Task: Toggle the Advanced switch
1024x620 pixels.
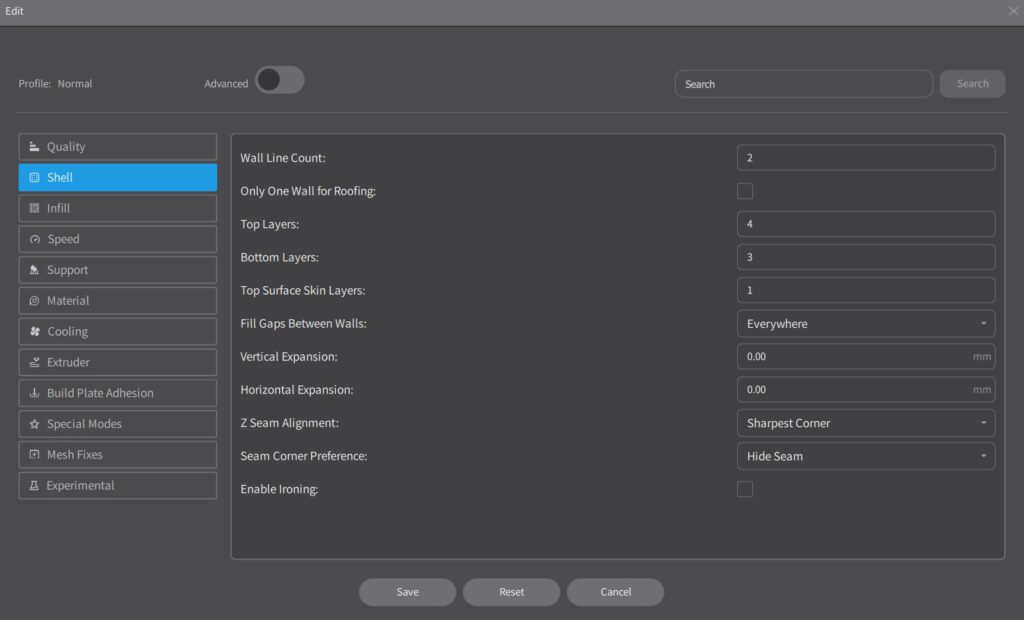Action: click(x=279, y=81)
